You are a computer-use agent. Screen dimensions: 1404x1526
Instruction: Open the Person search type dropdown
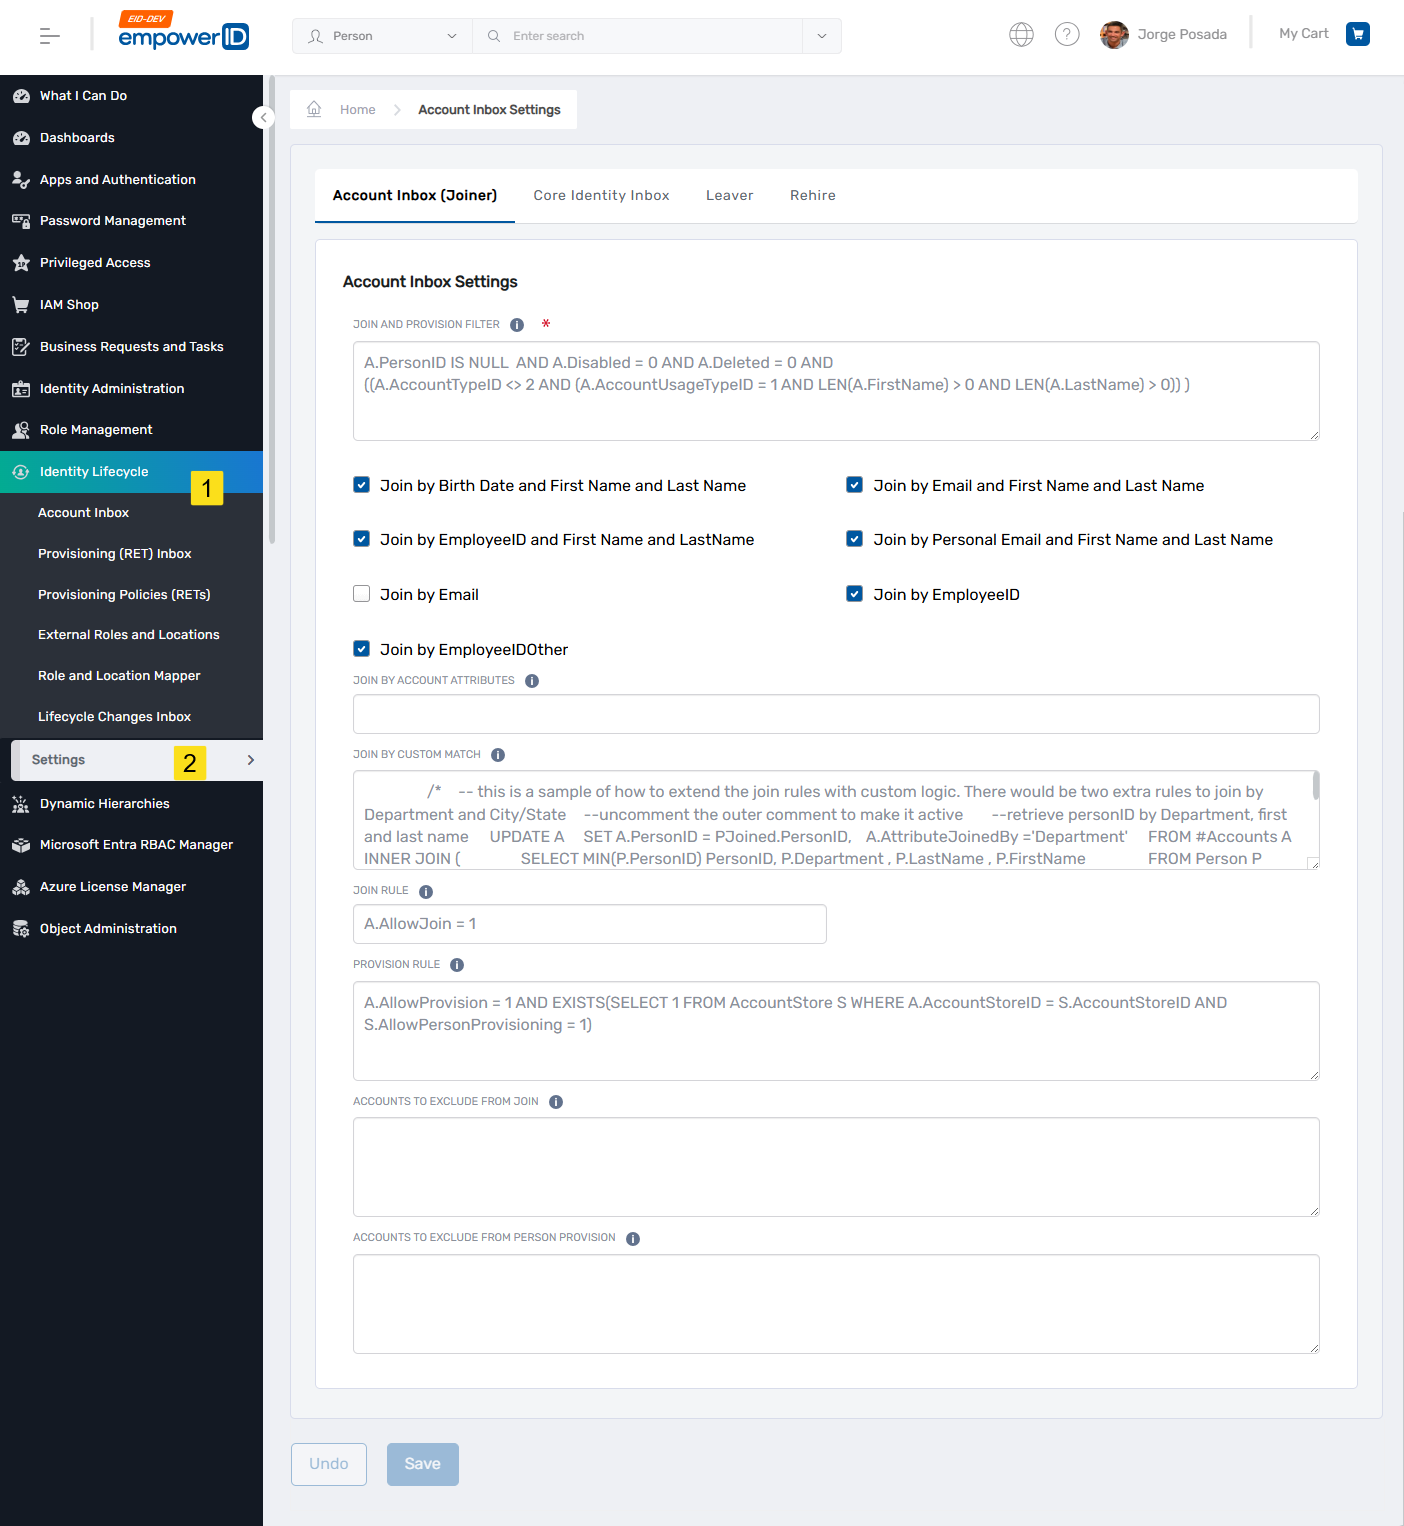click(x=380, y=35)
